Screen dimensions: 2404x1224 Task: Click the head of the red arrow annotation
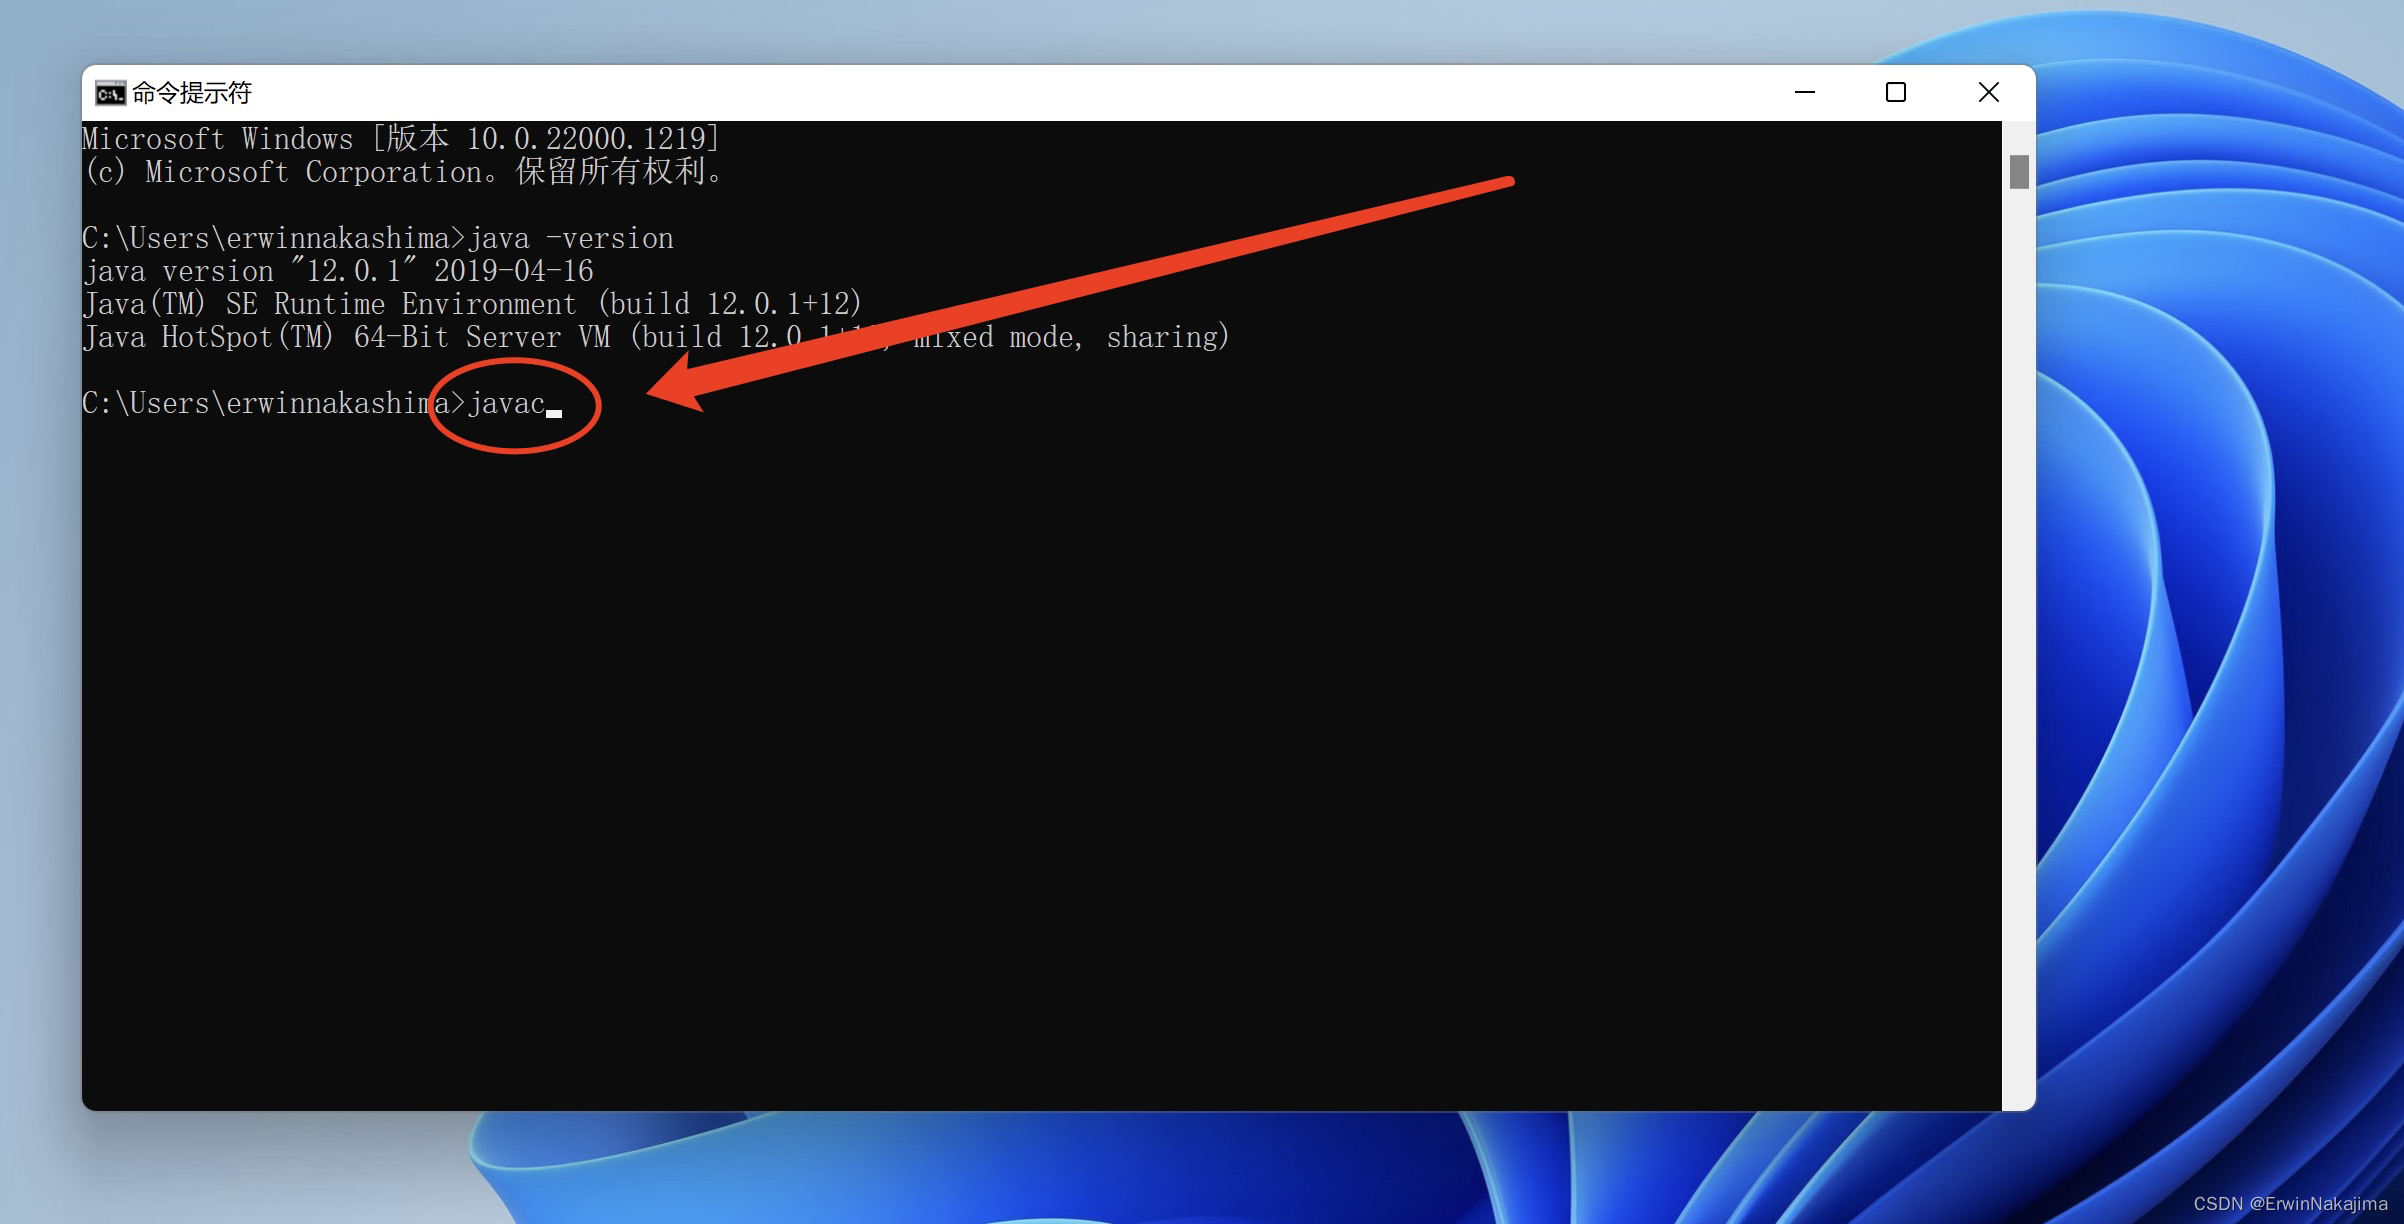(x=675, y=388)
